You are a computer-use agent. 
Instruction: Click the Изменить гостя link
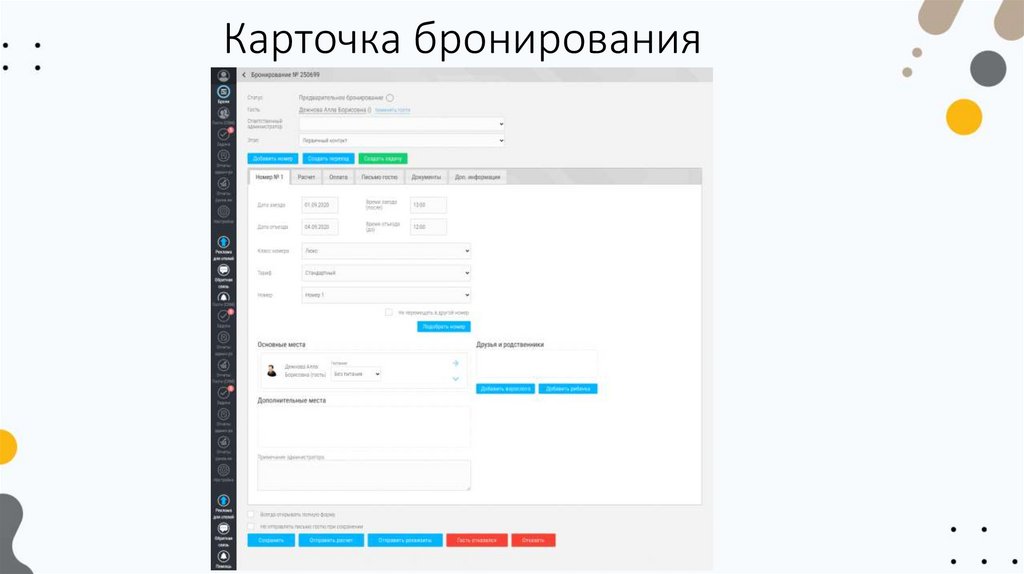392,110
